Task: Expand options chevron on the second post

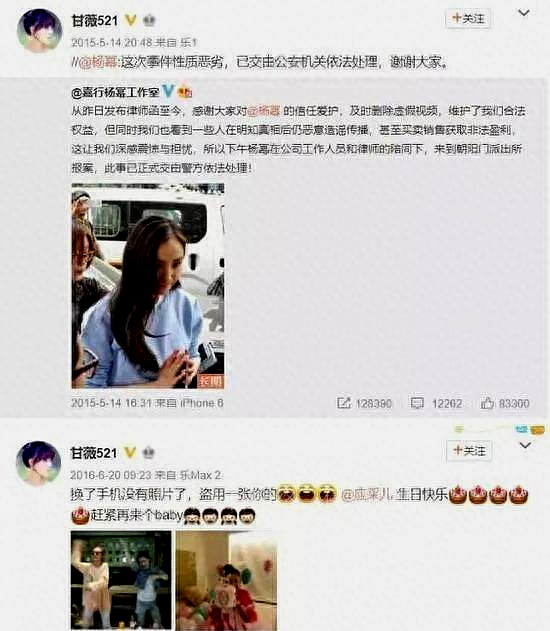Action: pyautogui.click(x=525, y=445)
